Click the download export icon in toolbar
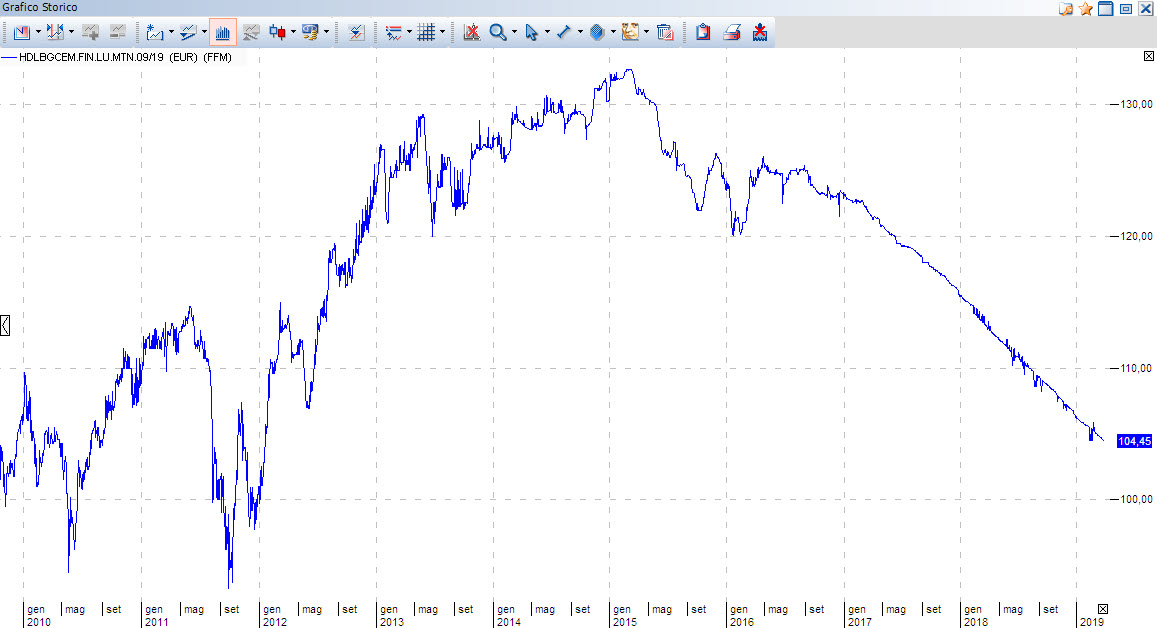 [760, 33]
